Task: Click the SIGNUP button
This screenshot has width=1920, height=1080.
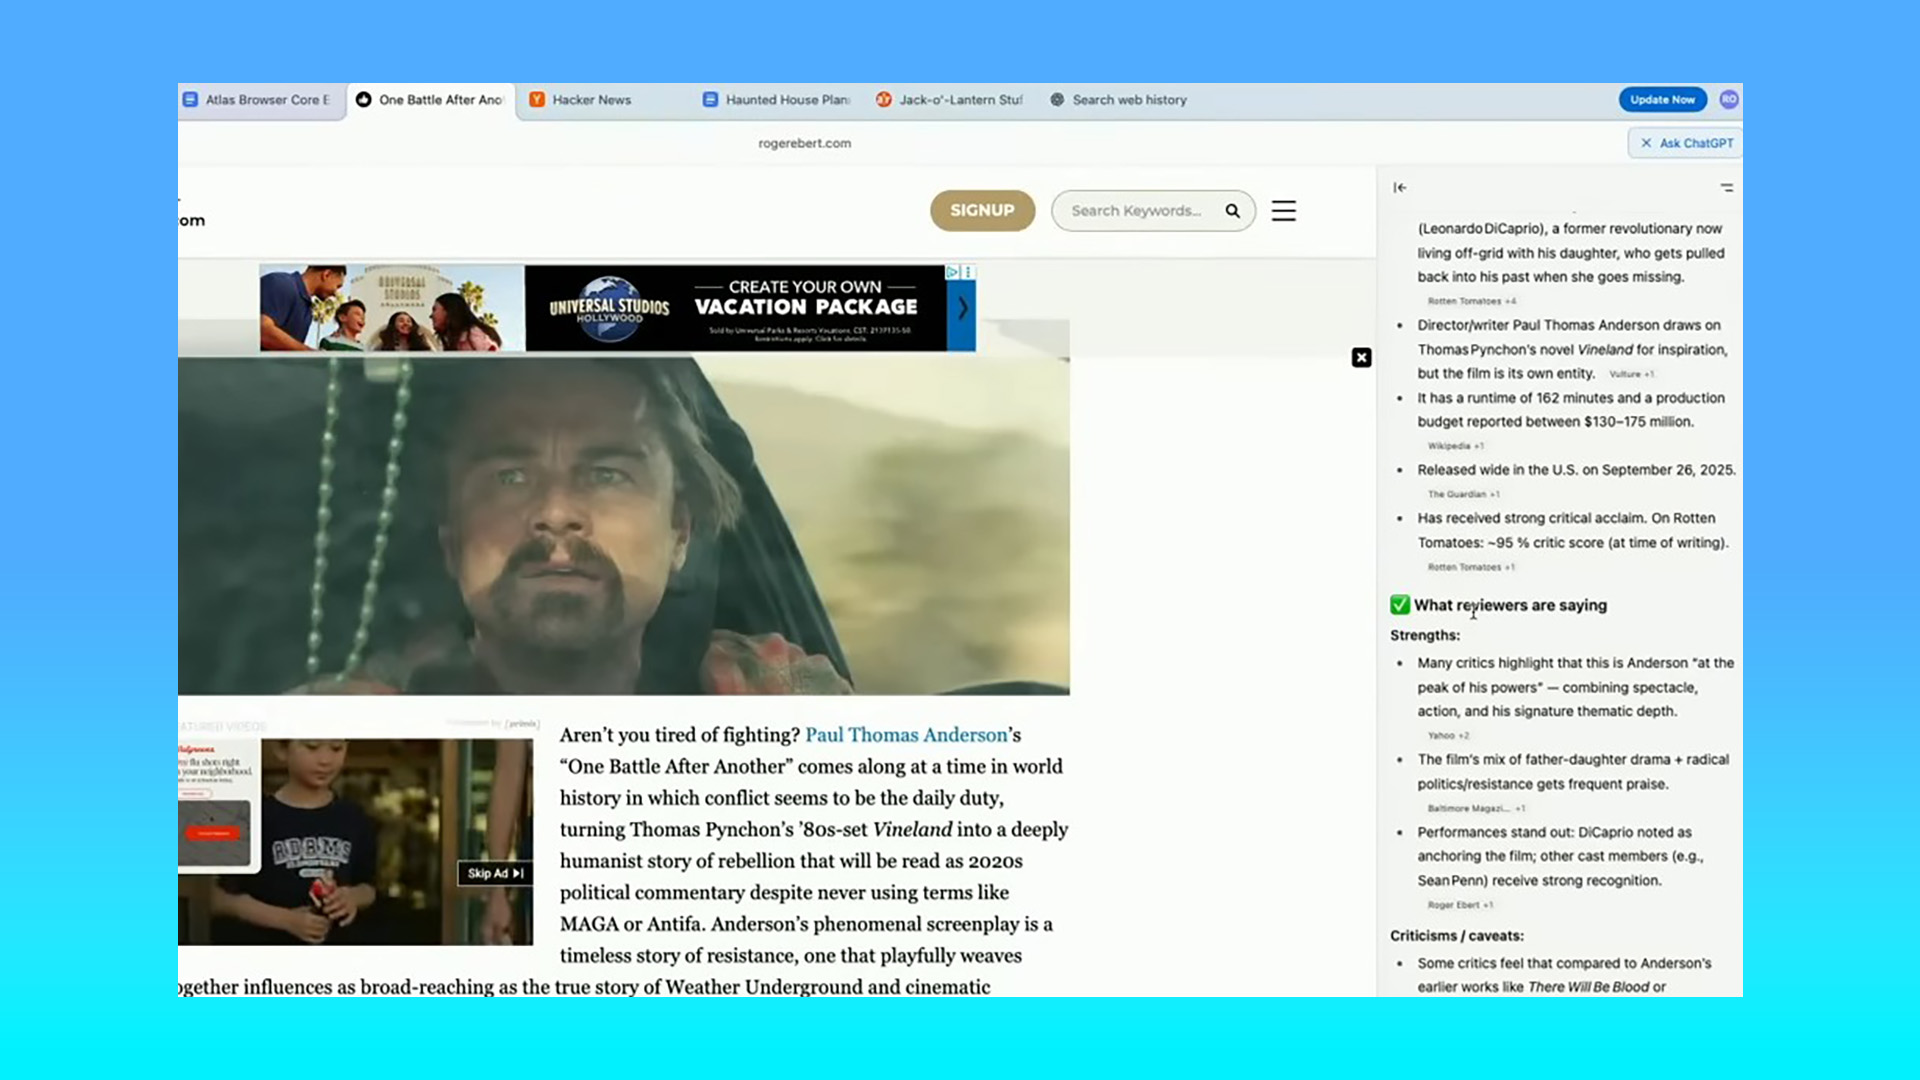Action: pyautogui.click(x=982, y=211)
